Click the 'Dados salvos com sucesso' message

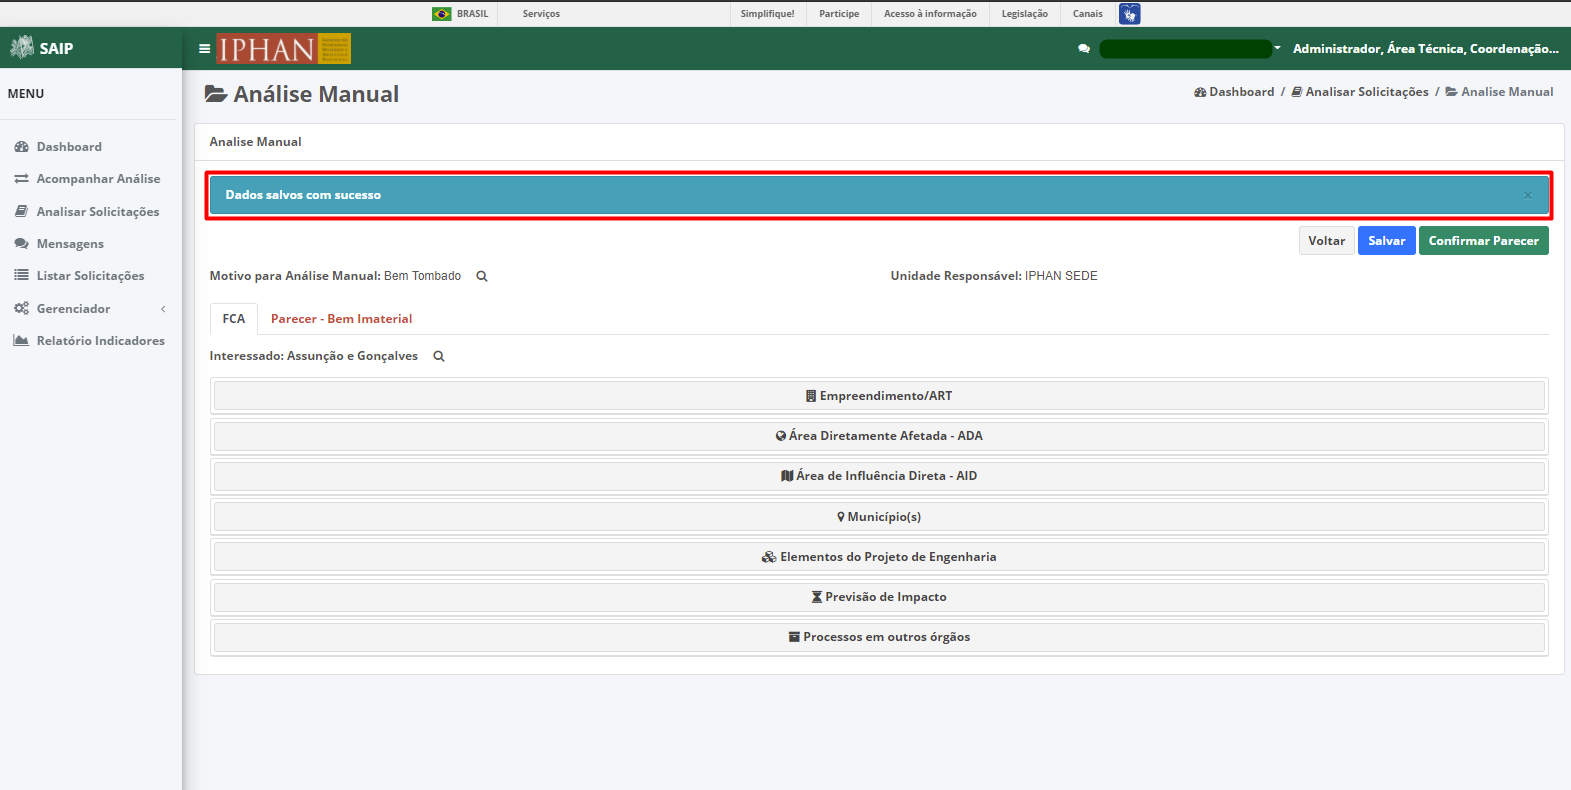coord(303,195)
